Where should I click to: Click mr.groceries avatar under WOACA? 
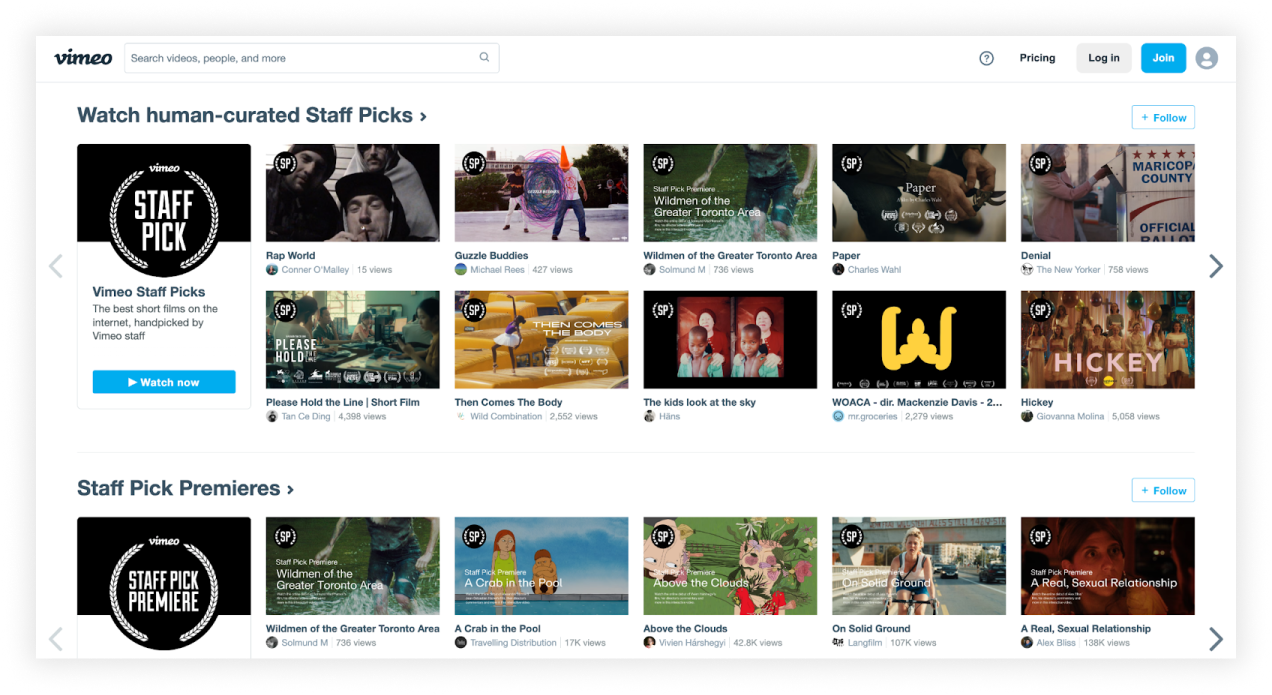coord(837,416)
